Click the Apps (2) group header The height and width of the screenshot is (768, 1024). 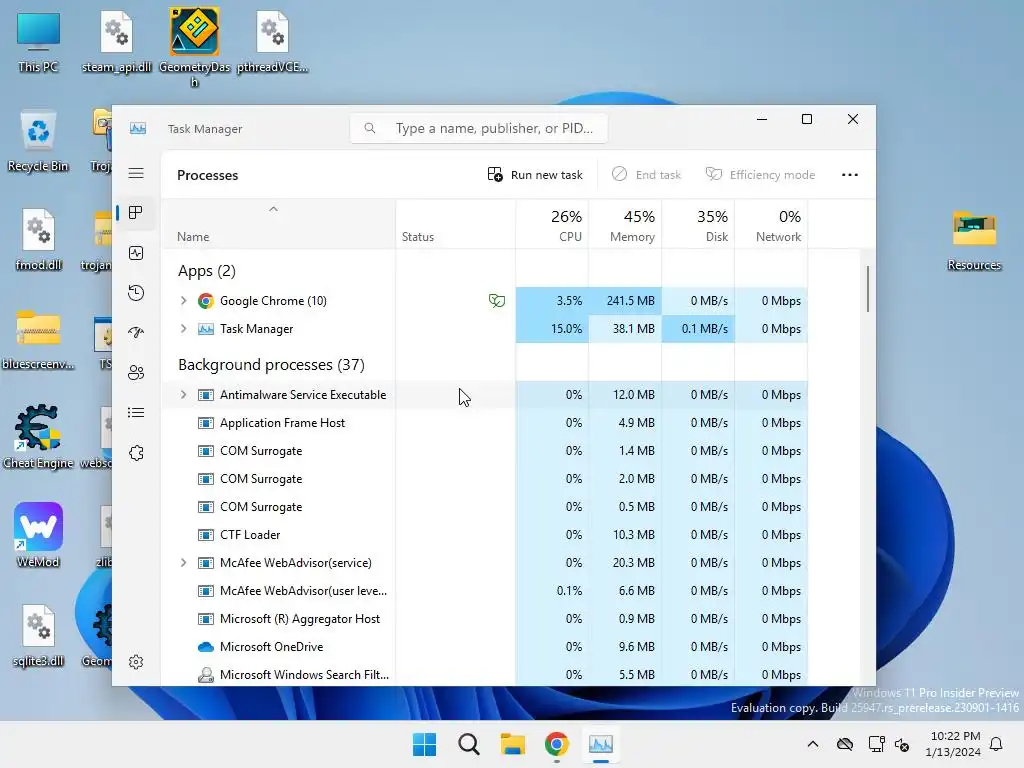[206, 270]
